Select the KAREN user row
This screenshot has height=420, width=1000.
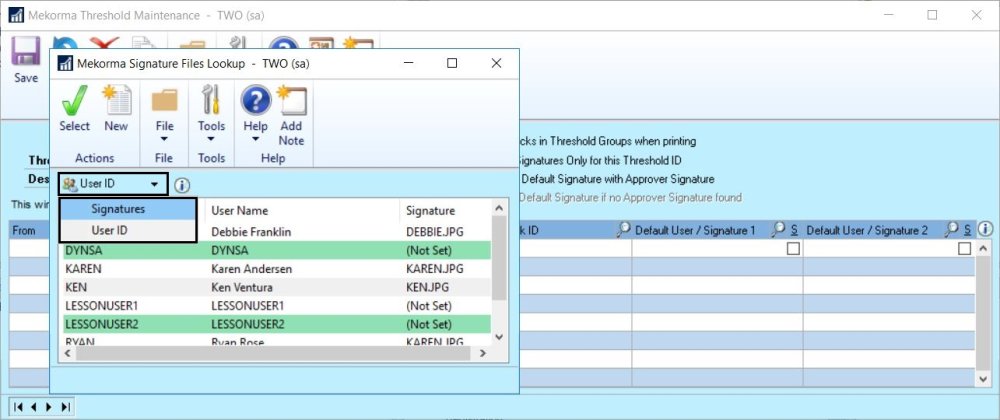pos(276,269)
